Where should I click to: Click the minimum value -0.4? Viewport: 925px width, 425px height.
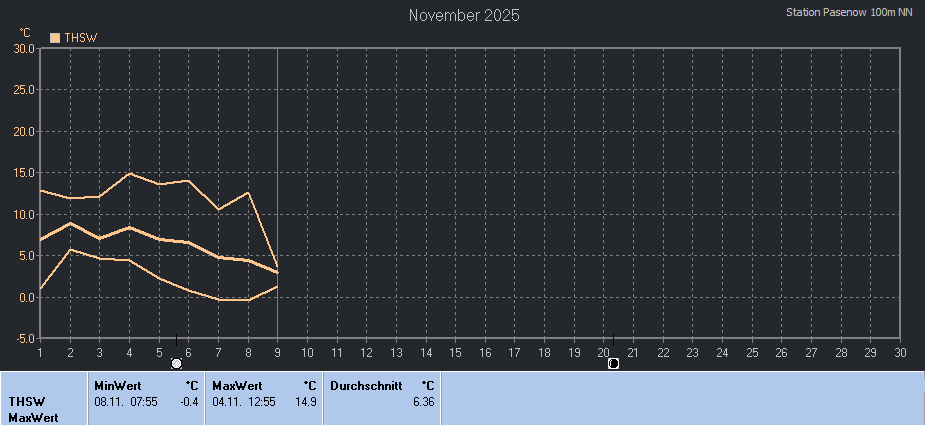click(x=188, y=401)
